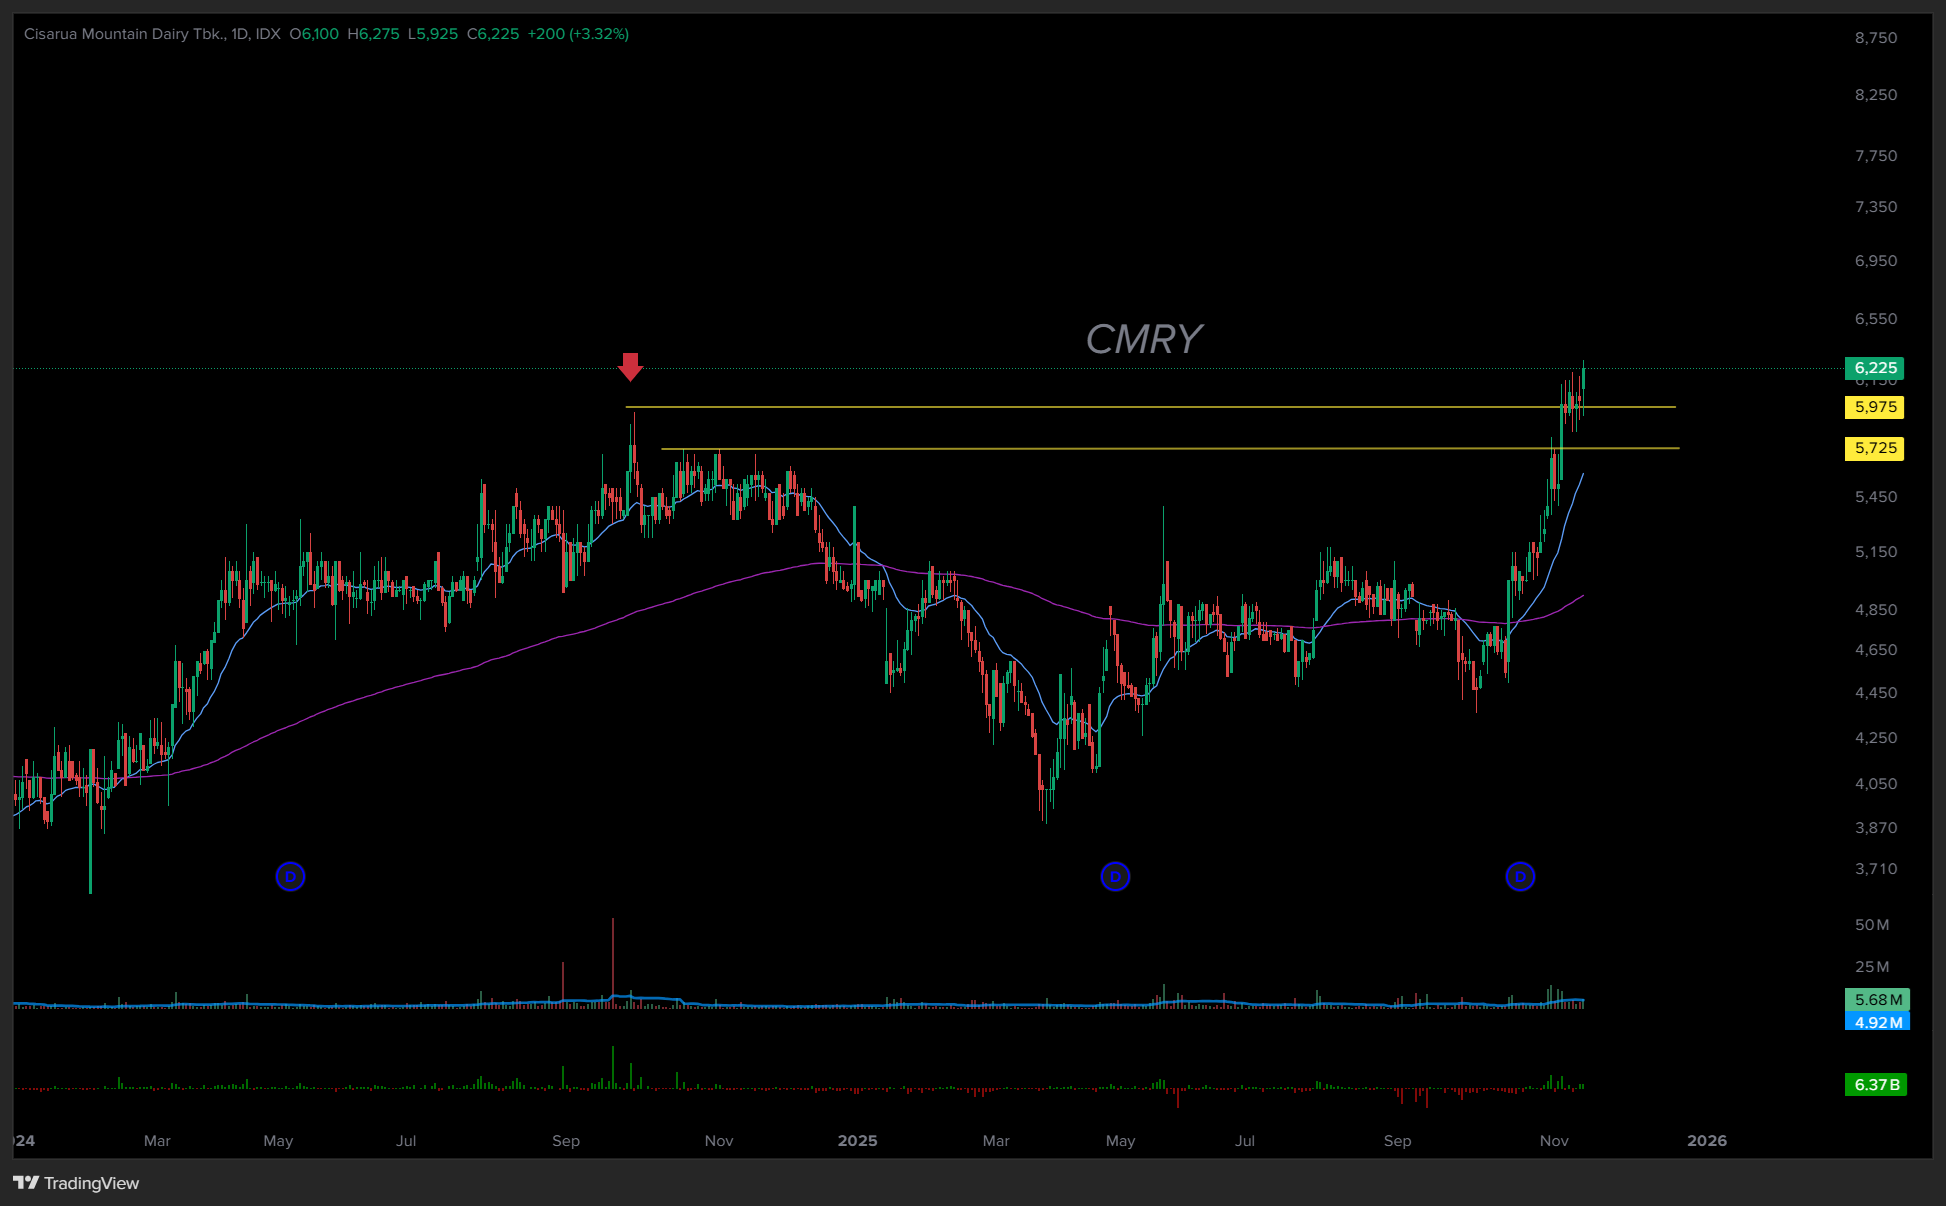Screen dimensions: 1946x1206
Task: Click the dividend marker near November 2025
Action: coord(1520,877)
